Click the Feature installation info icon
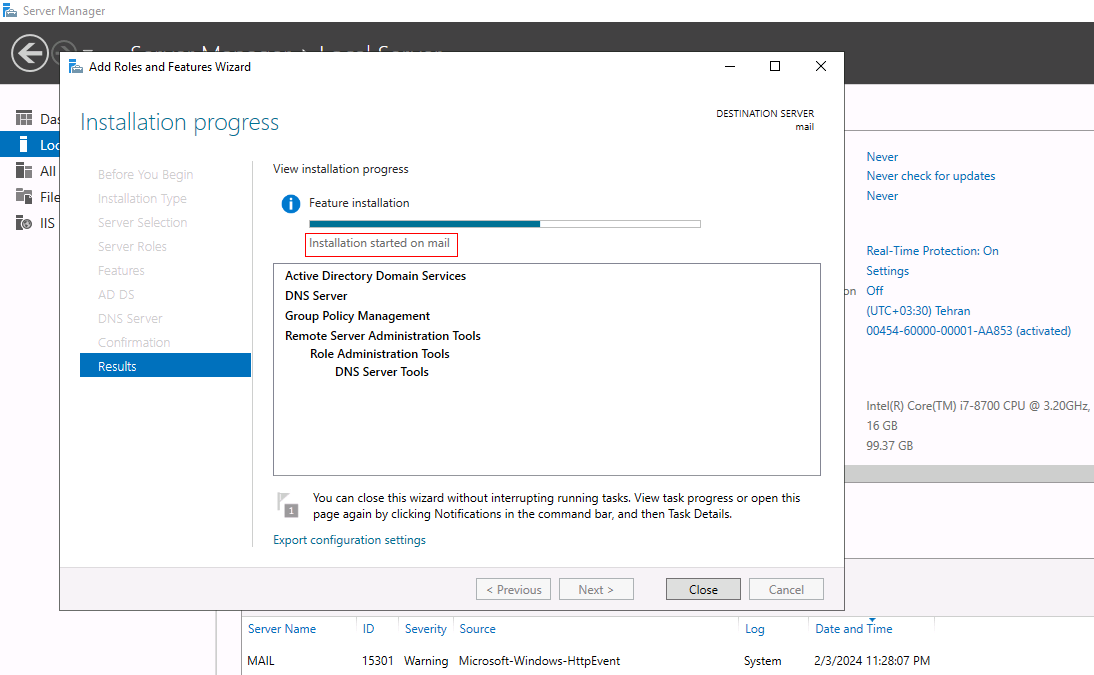The height and width of the screenshot is (675, 1094). click(290, 204)
